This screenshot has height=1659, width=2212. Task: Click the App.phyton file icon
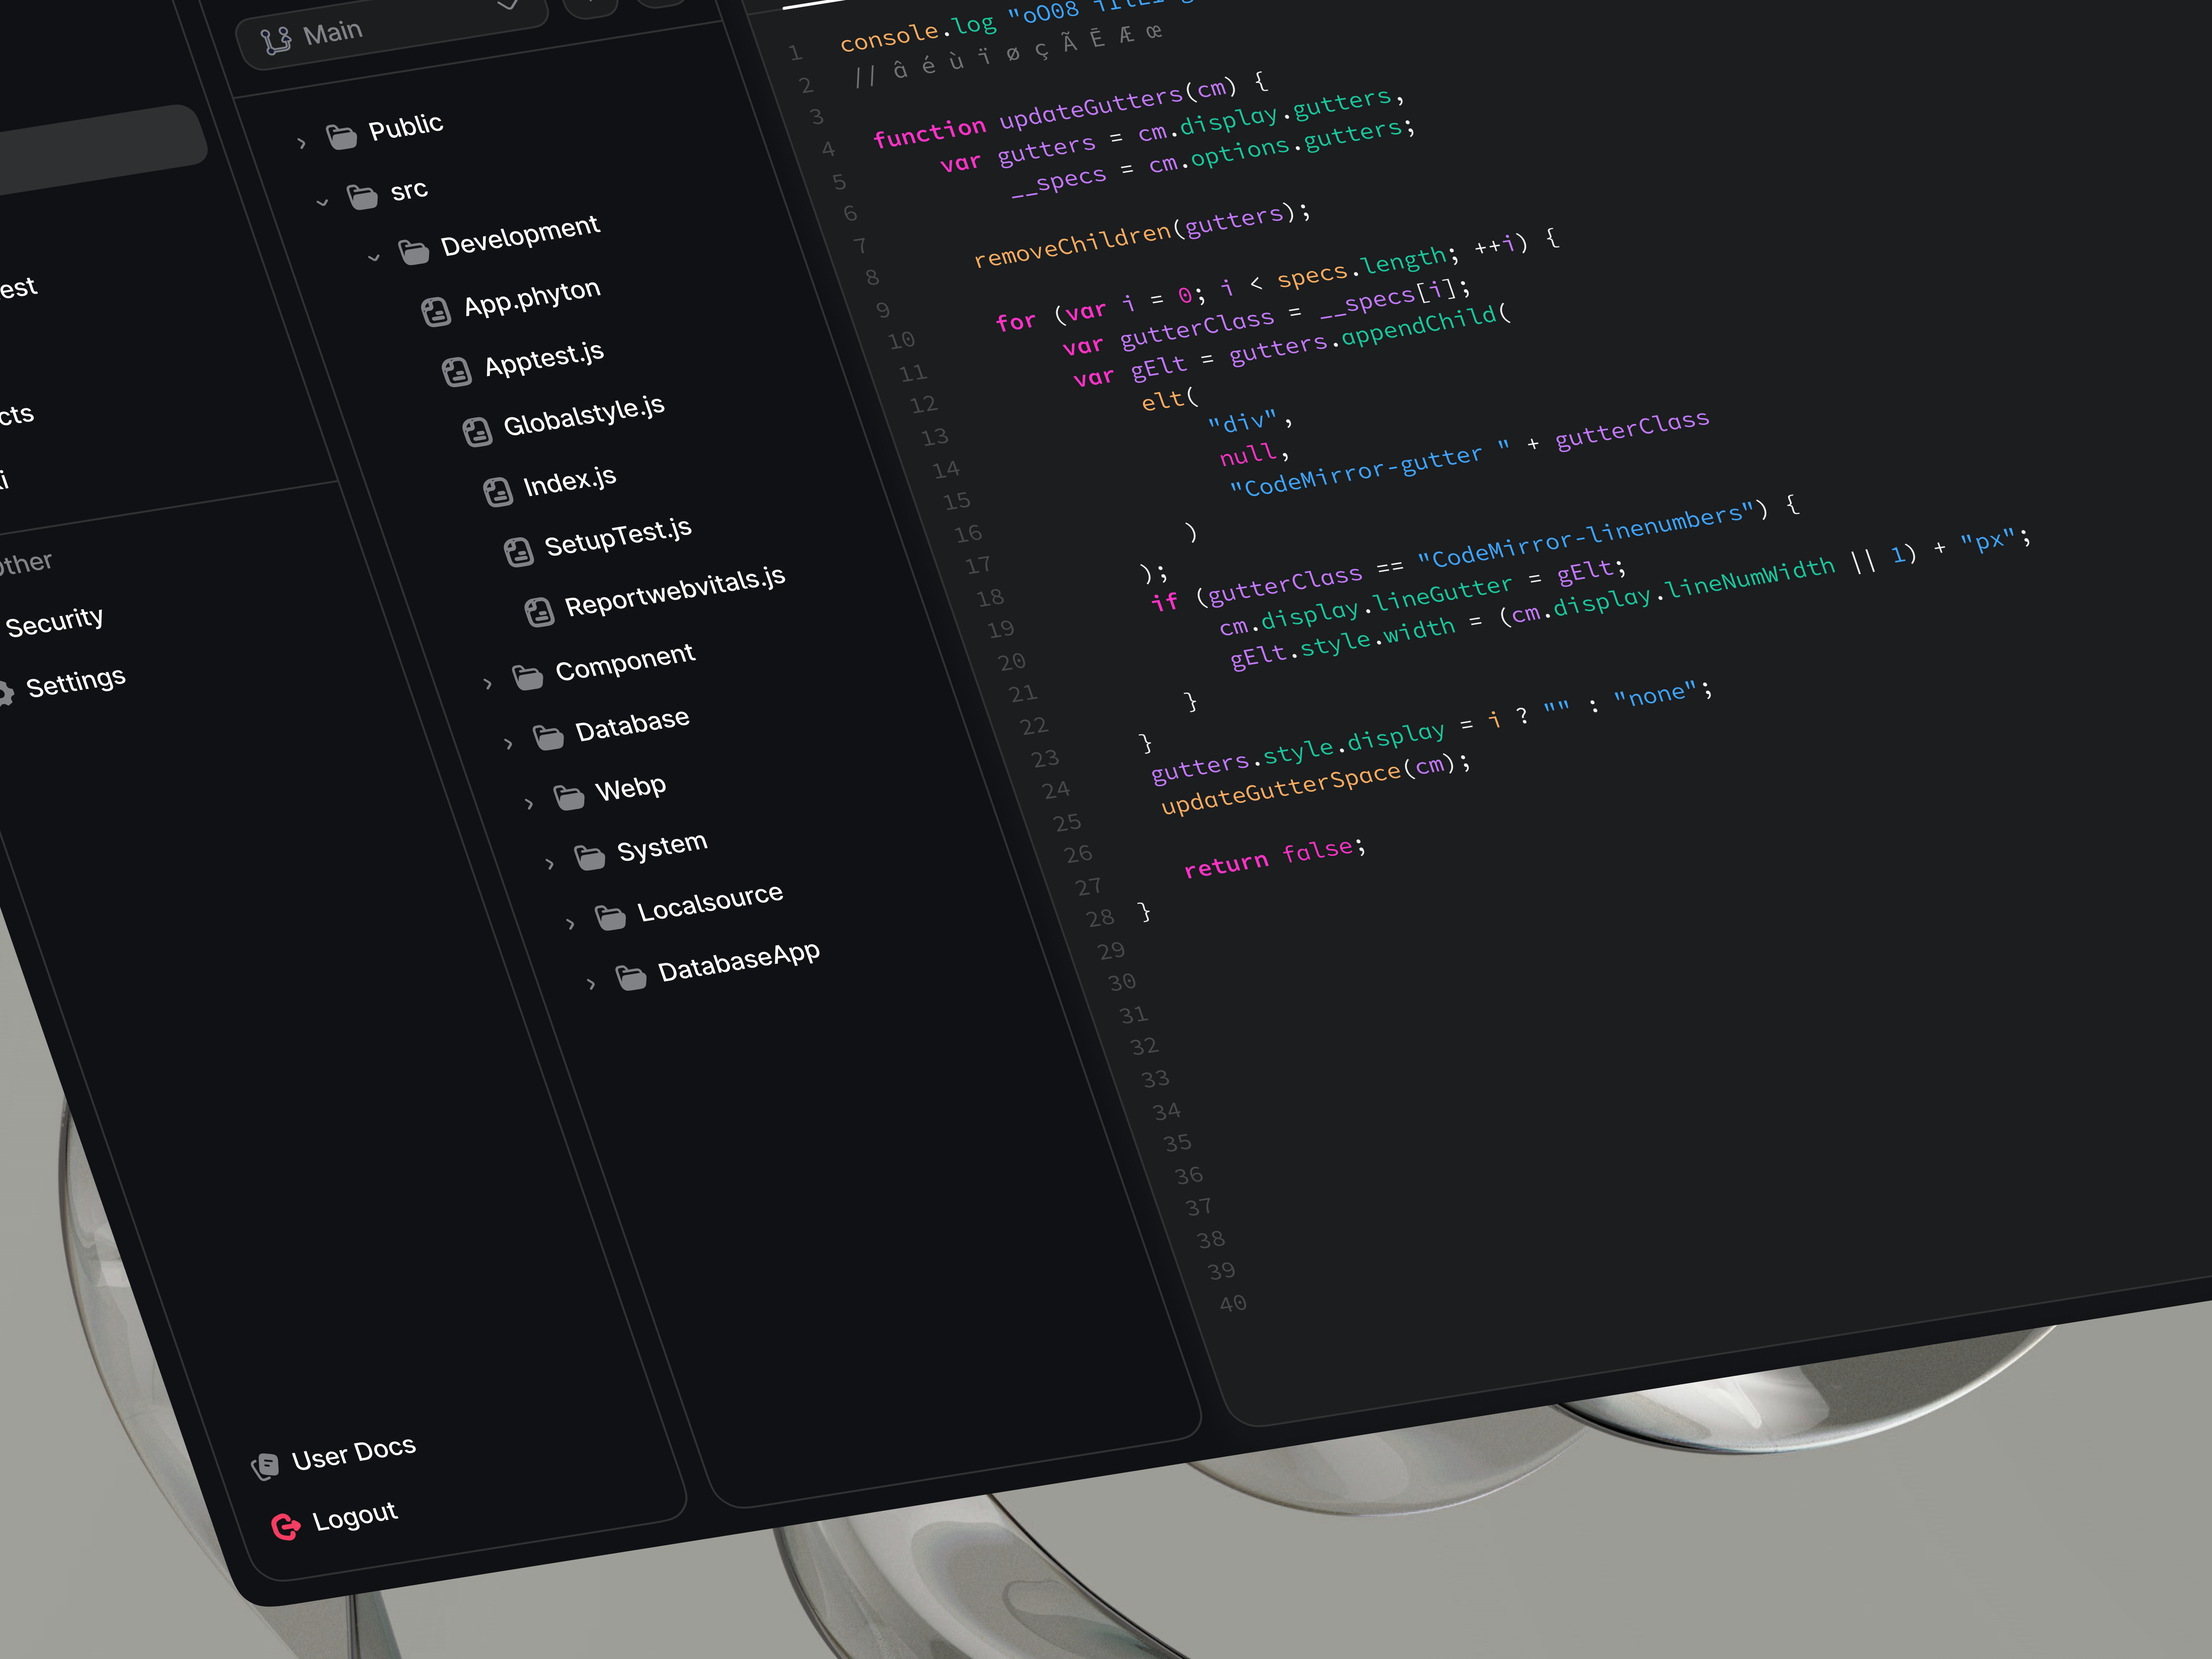point(438,311)
